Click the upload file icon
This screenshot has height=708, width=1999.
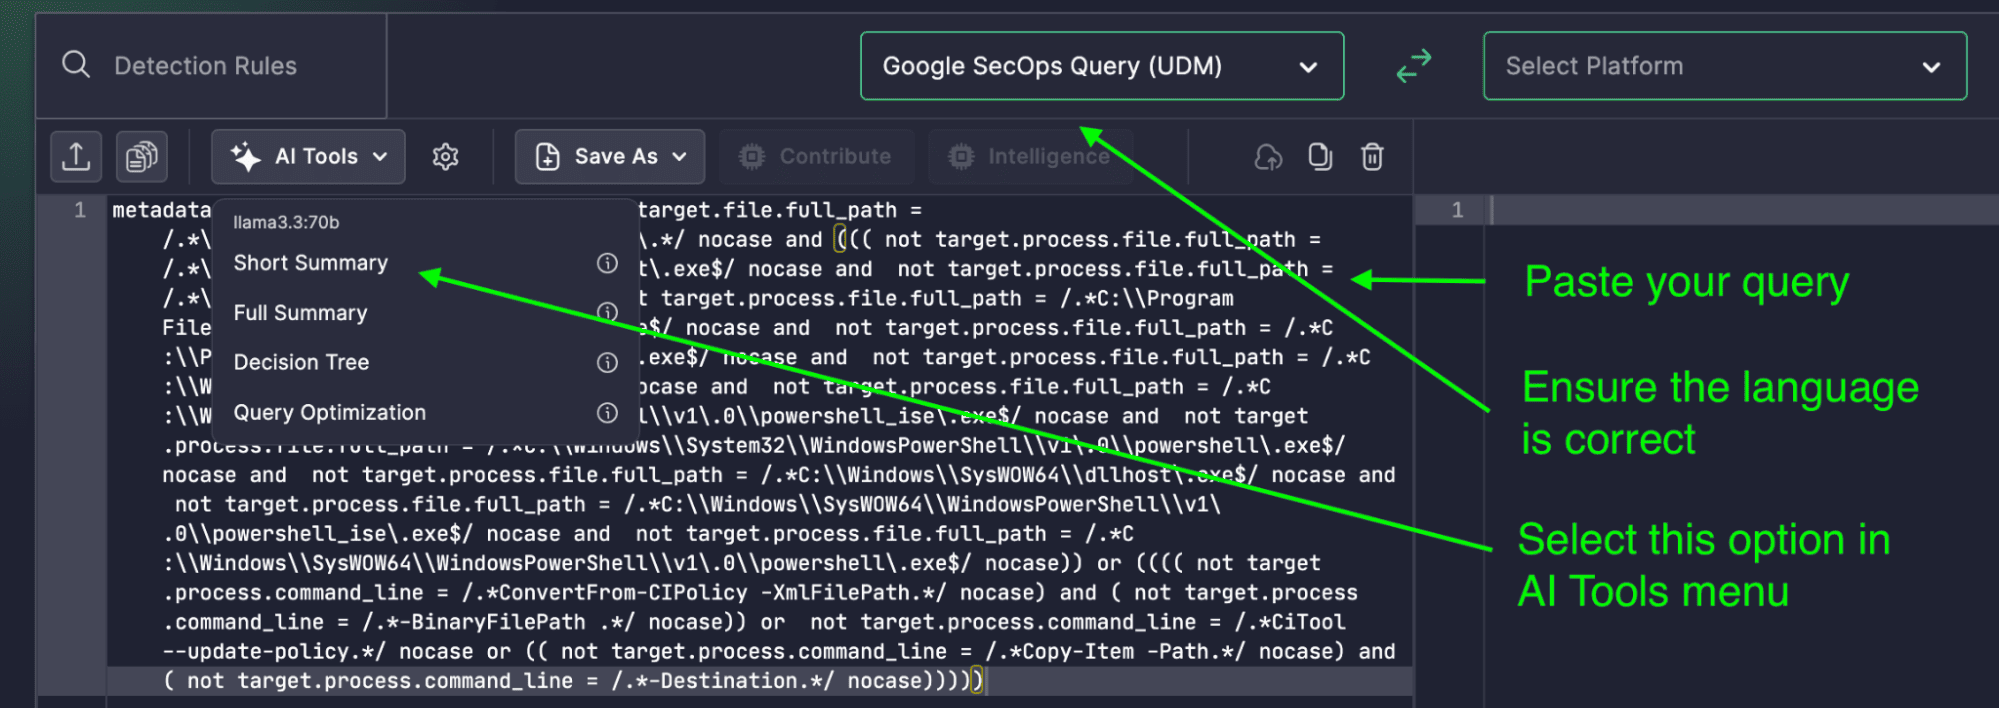pyautogui.click(x=76, y=156)
